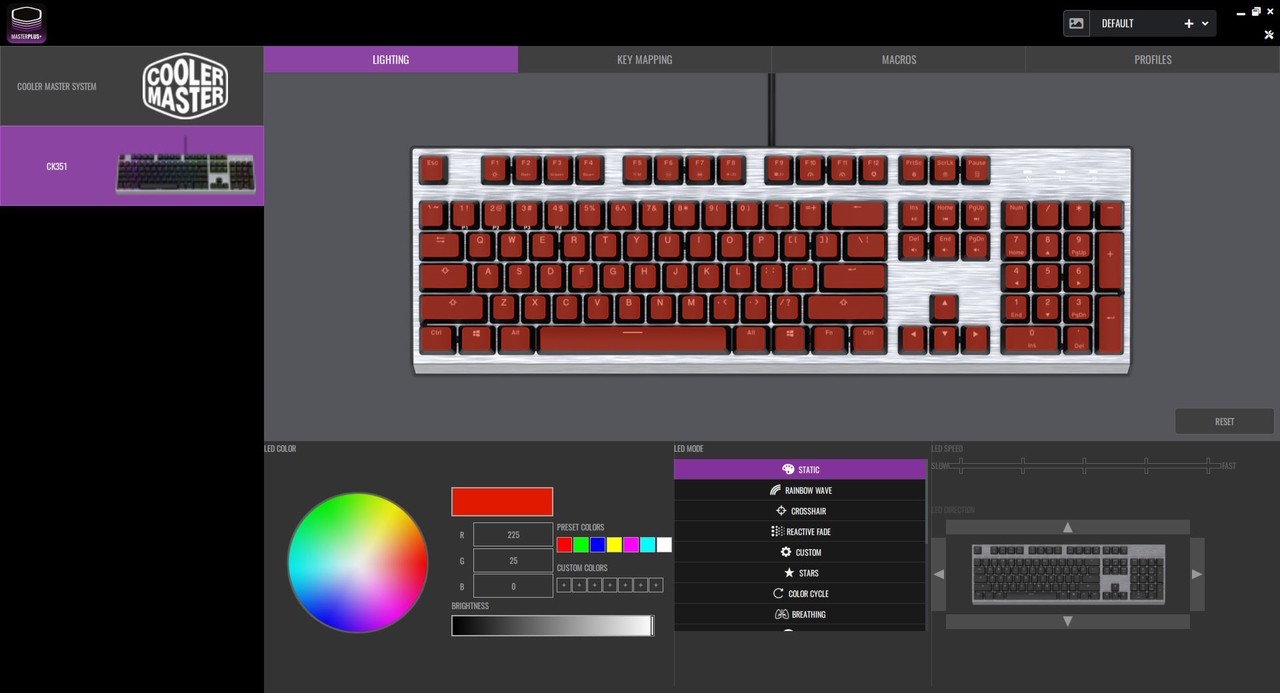Pick a hue from the color wheel
Screen dimensions: 1280x693
point(358,562)
